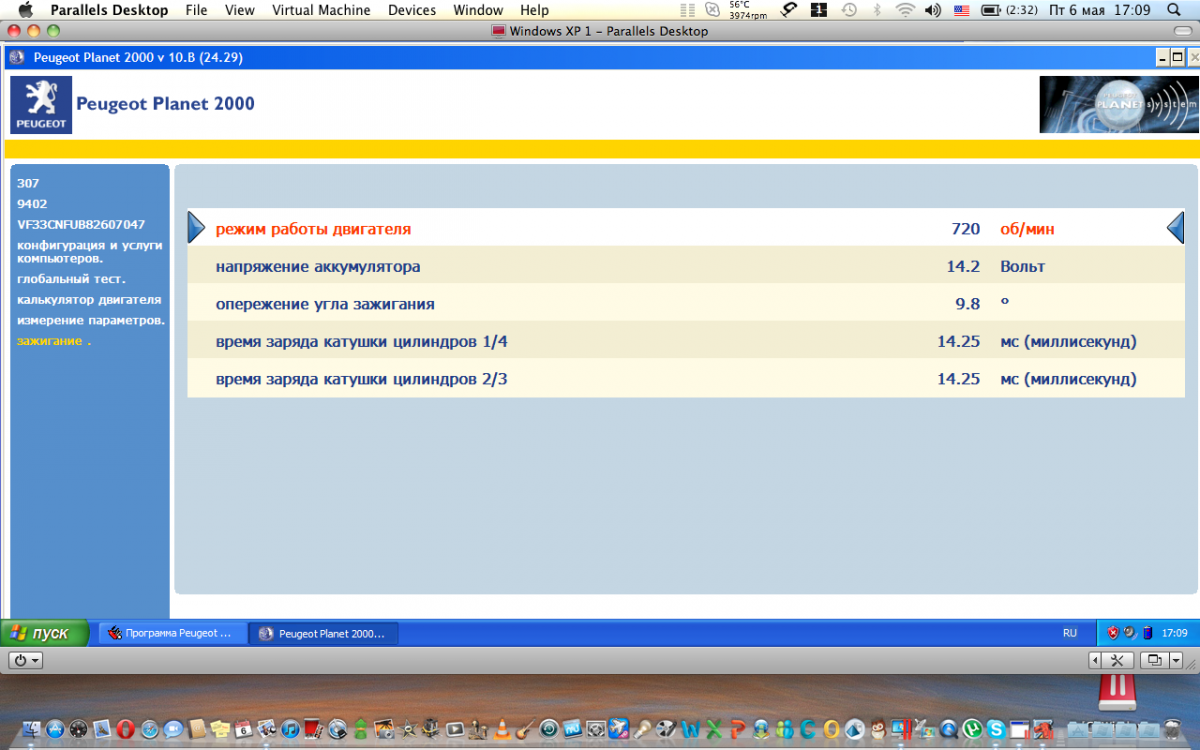Open the Parallels view mode dropdown

click(x=1162, y=660)
